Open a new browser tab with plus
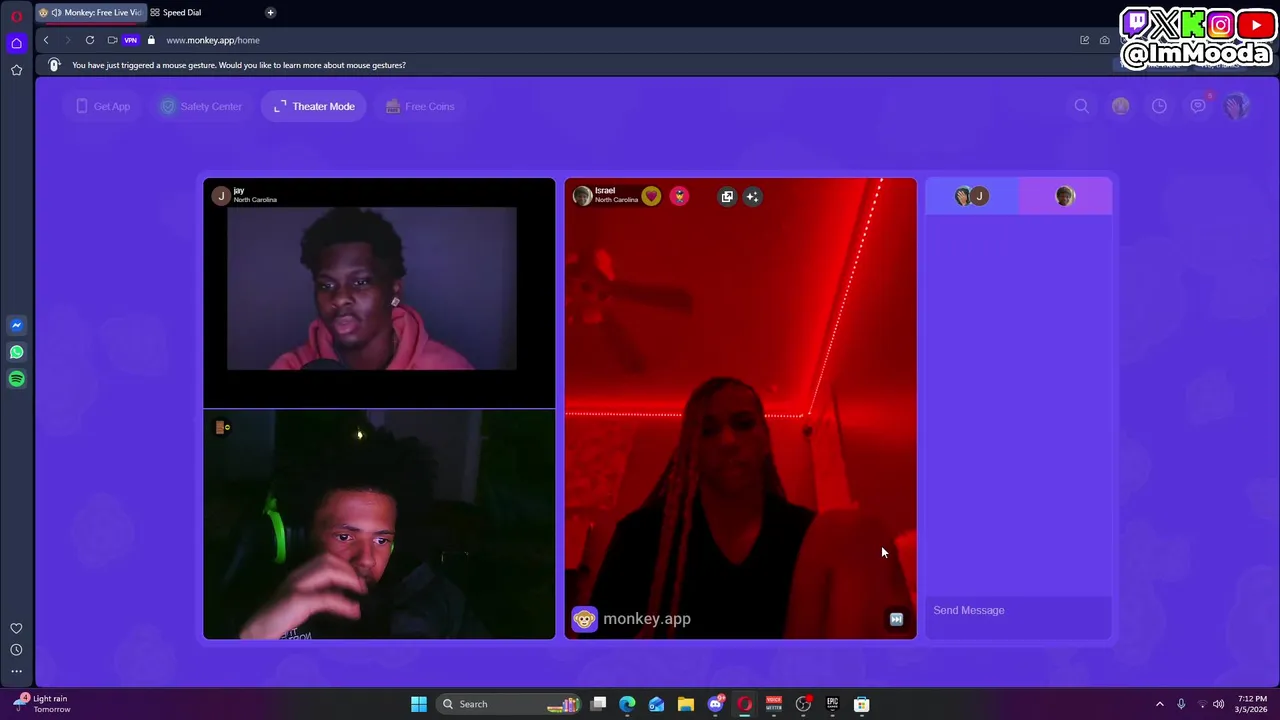Screen dimensions: 1280x720 tap(270, 12)
